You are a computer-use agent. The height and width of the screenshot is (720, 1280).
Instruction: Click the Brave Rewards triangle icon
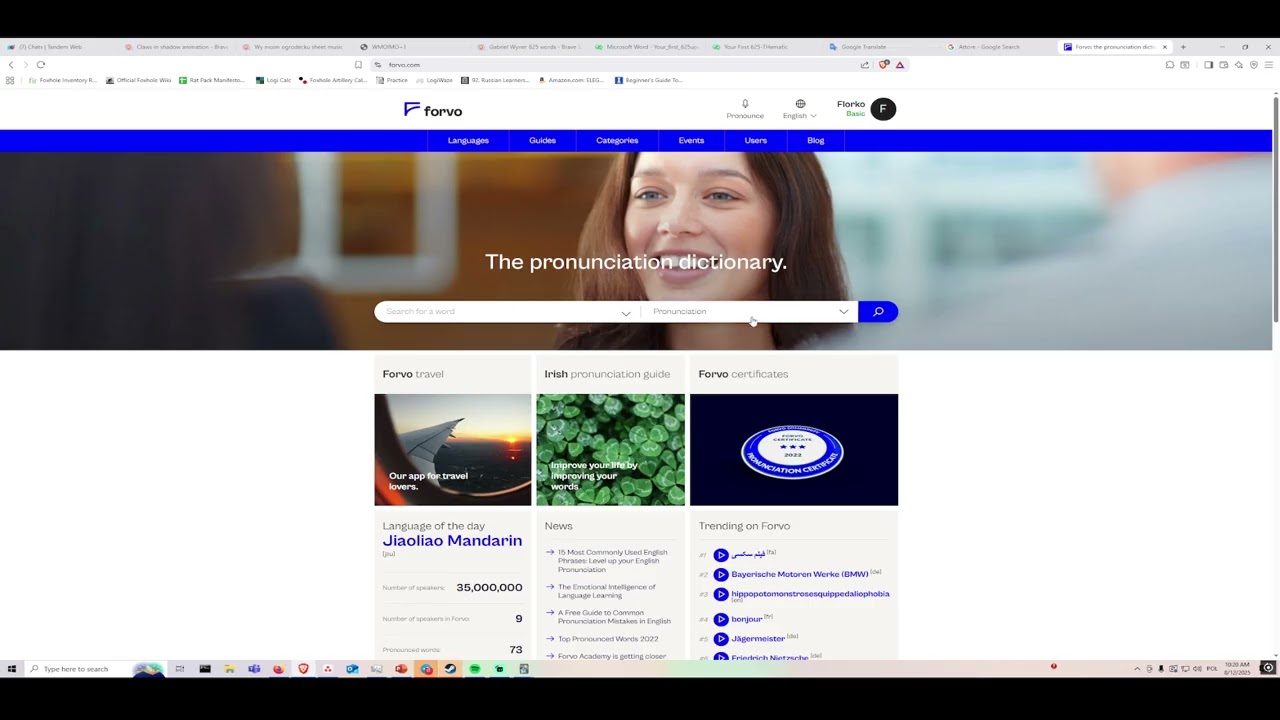(x=900, y=65)
